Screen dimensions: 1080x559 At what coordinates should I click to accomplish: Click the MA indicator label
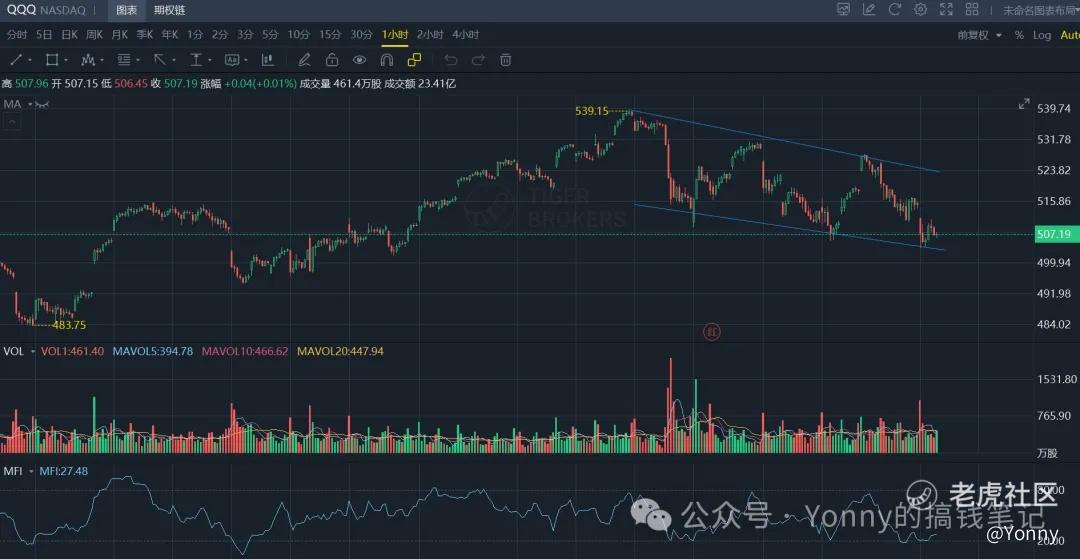12,105
